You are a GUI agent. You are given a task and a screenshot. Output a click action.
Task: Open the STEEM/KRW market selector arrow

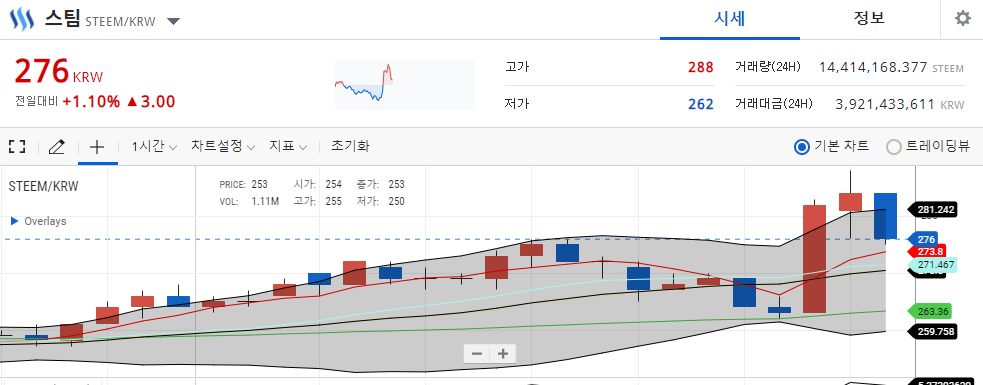tap(174, 21)
